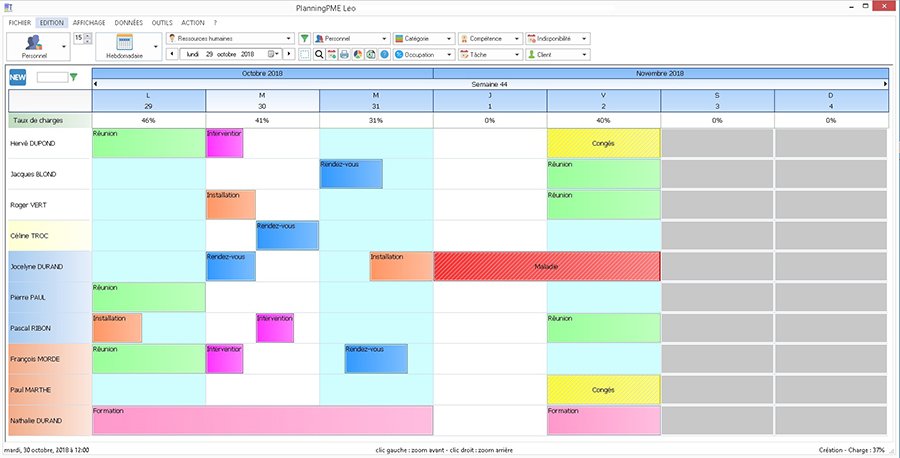This screenshot has width=900, height=458.
Task: Open the Catégorie filter dropdown
Action: 424,38
